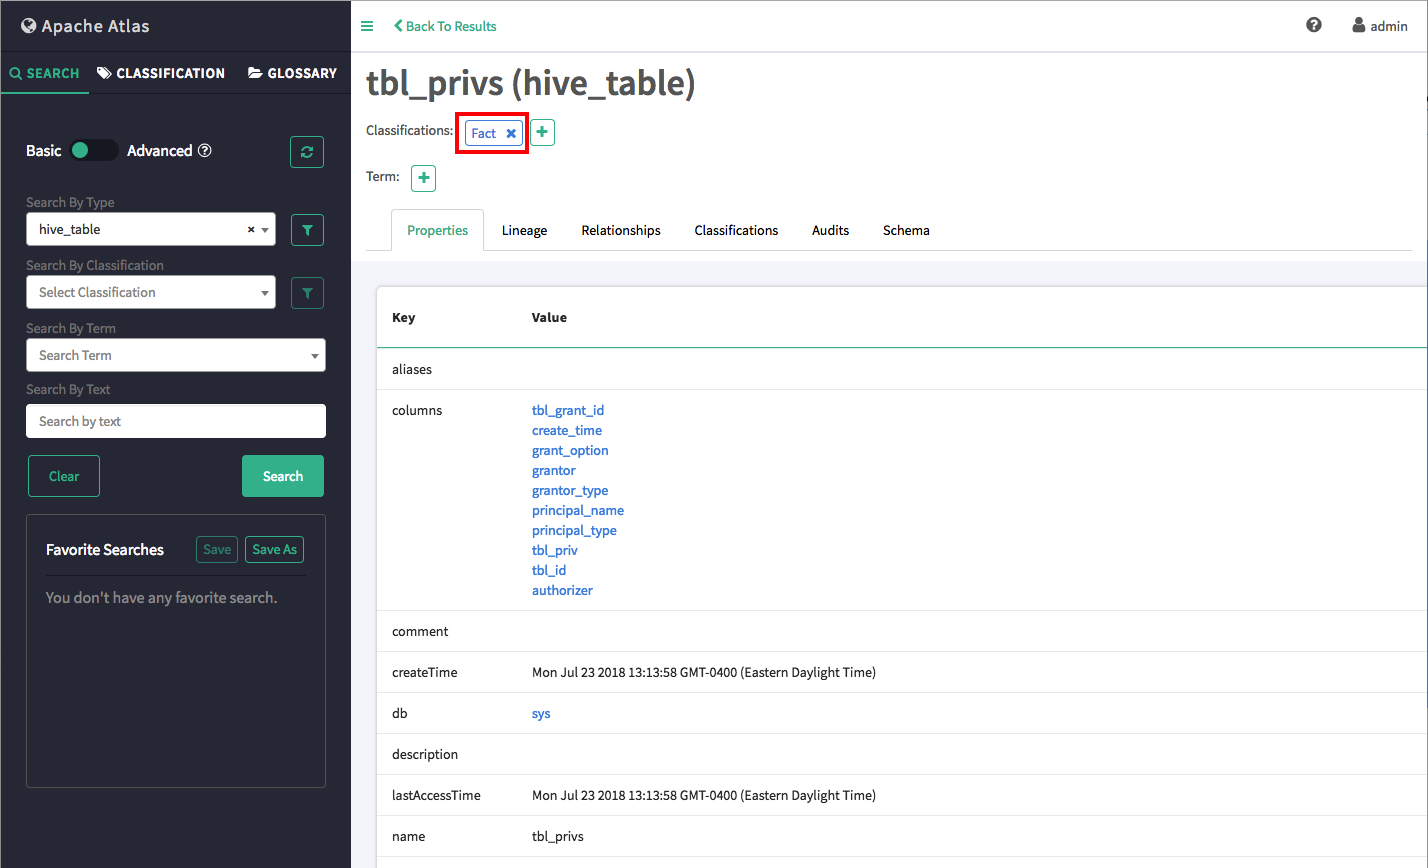The image size is (1428, 868).
Task: Remove the Fact classification tag
Action: 511,134
